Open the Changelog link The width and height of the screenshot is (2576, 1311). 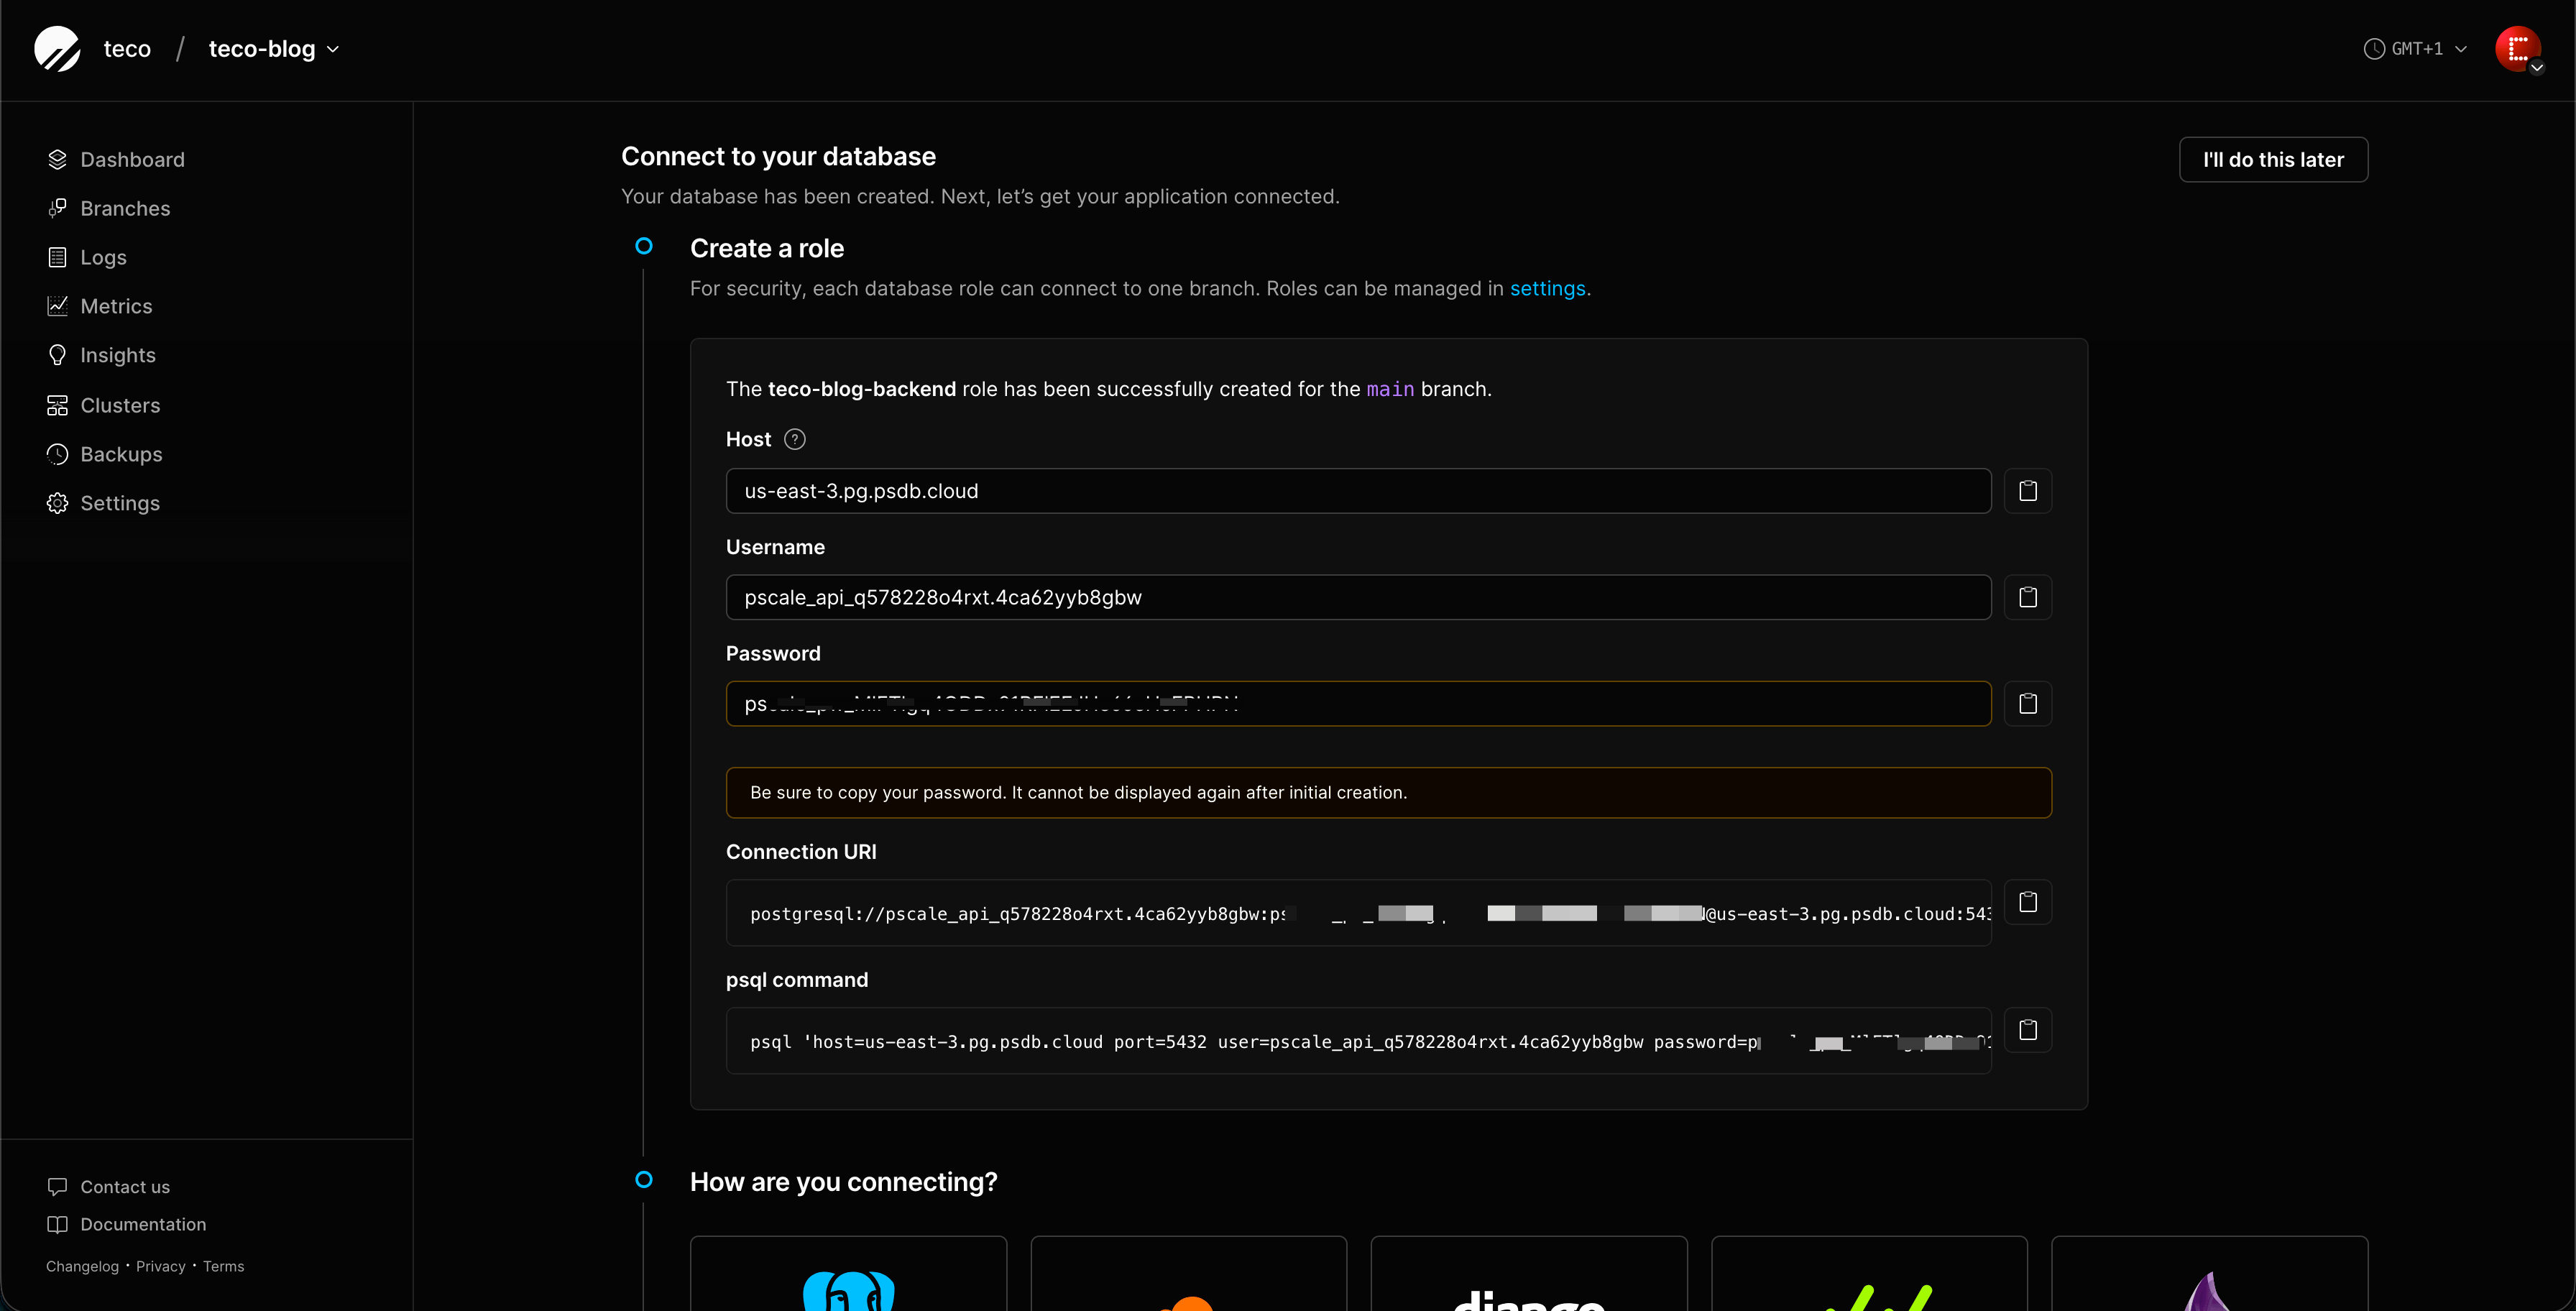point(82,1267)
